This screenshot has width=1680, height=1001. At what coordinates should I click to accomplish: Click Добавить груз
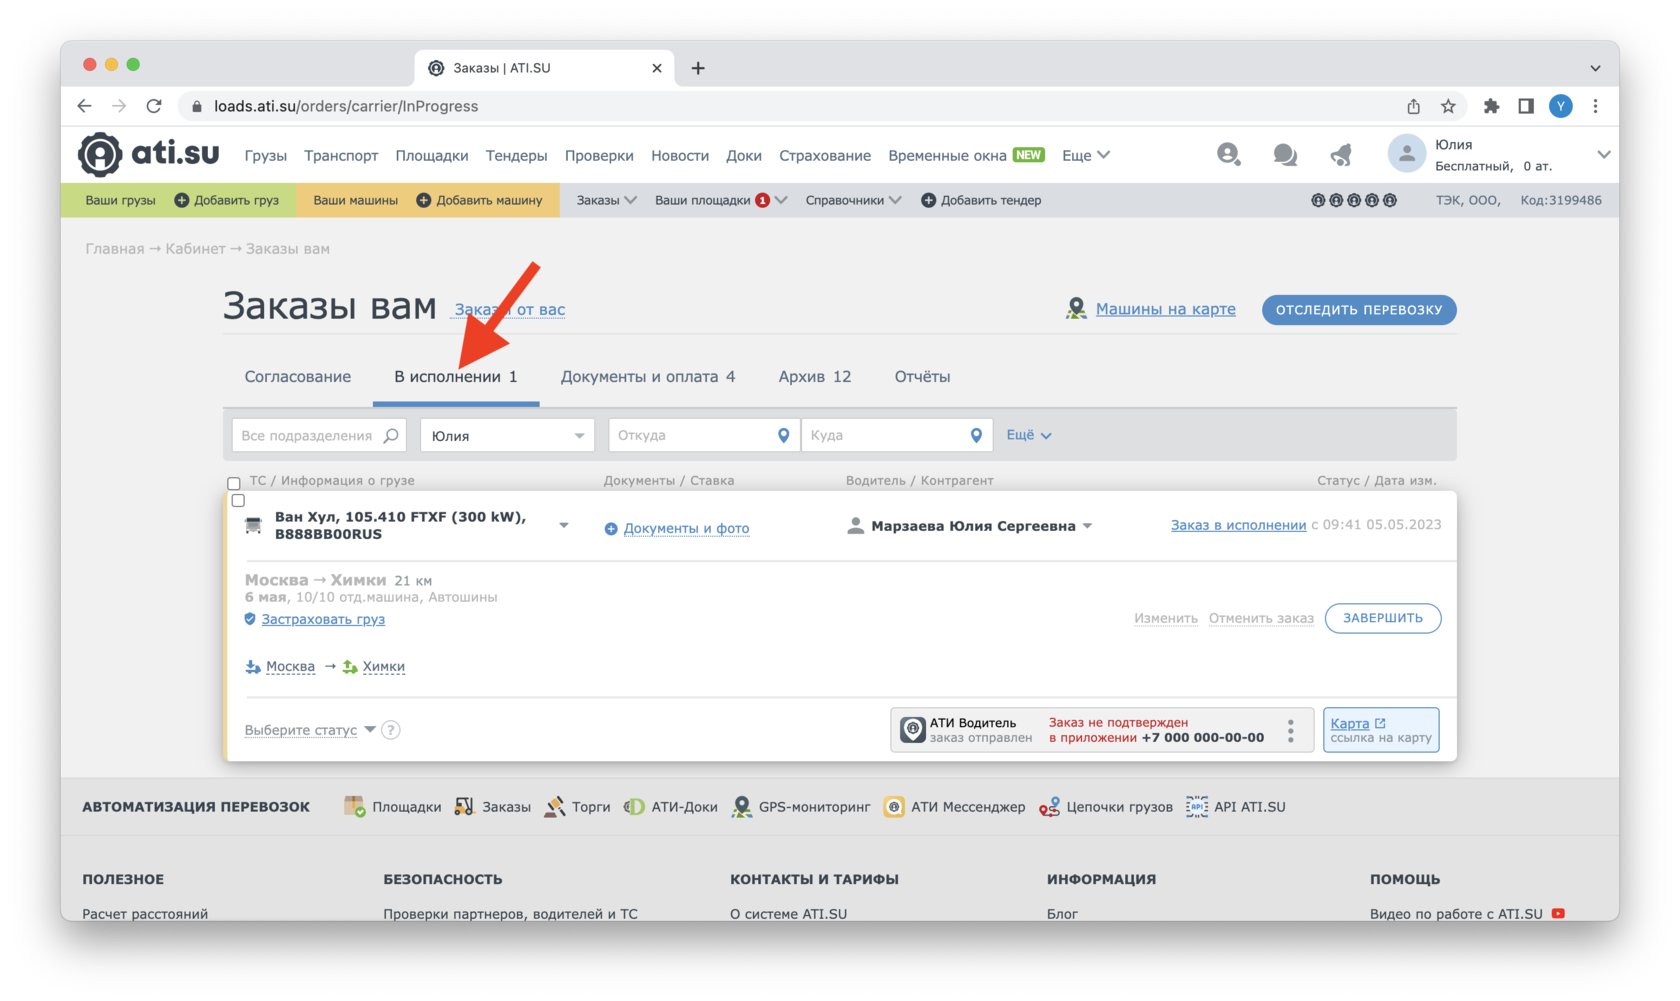228,200
